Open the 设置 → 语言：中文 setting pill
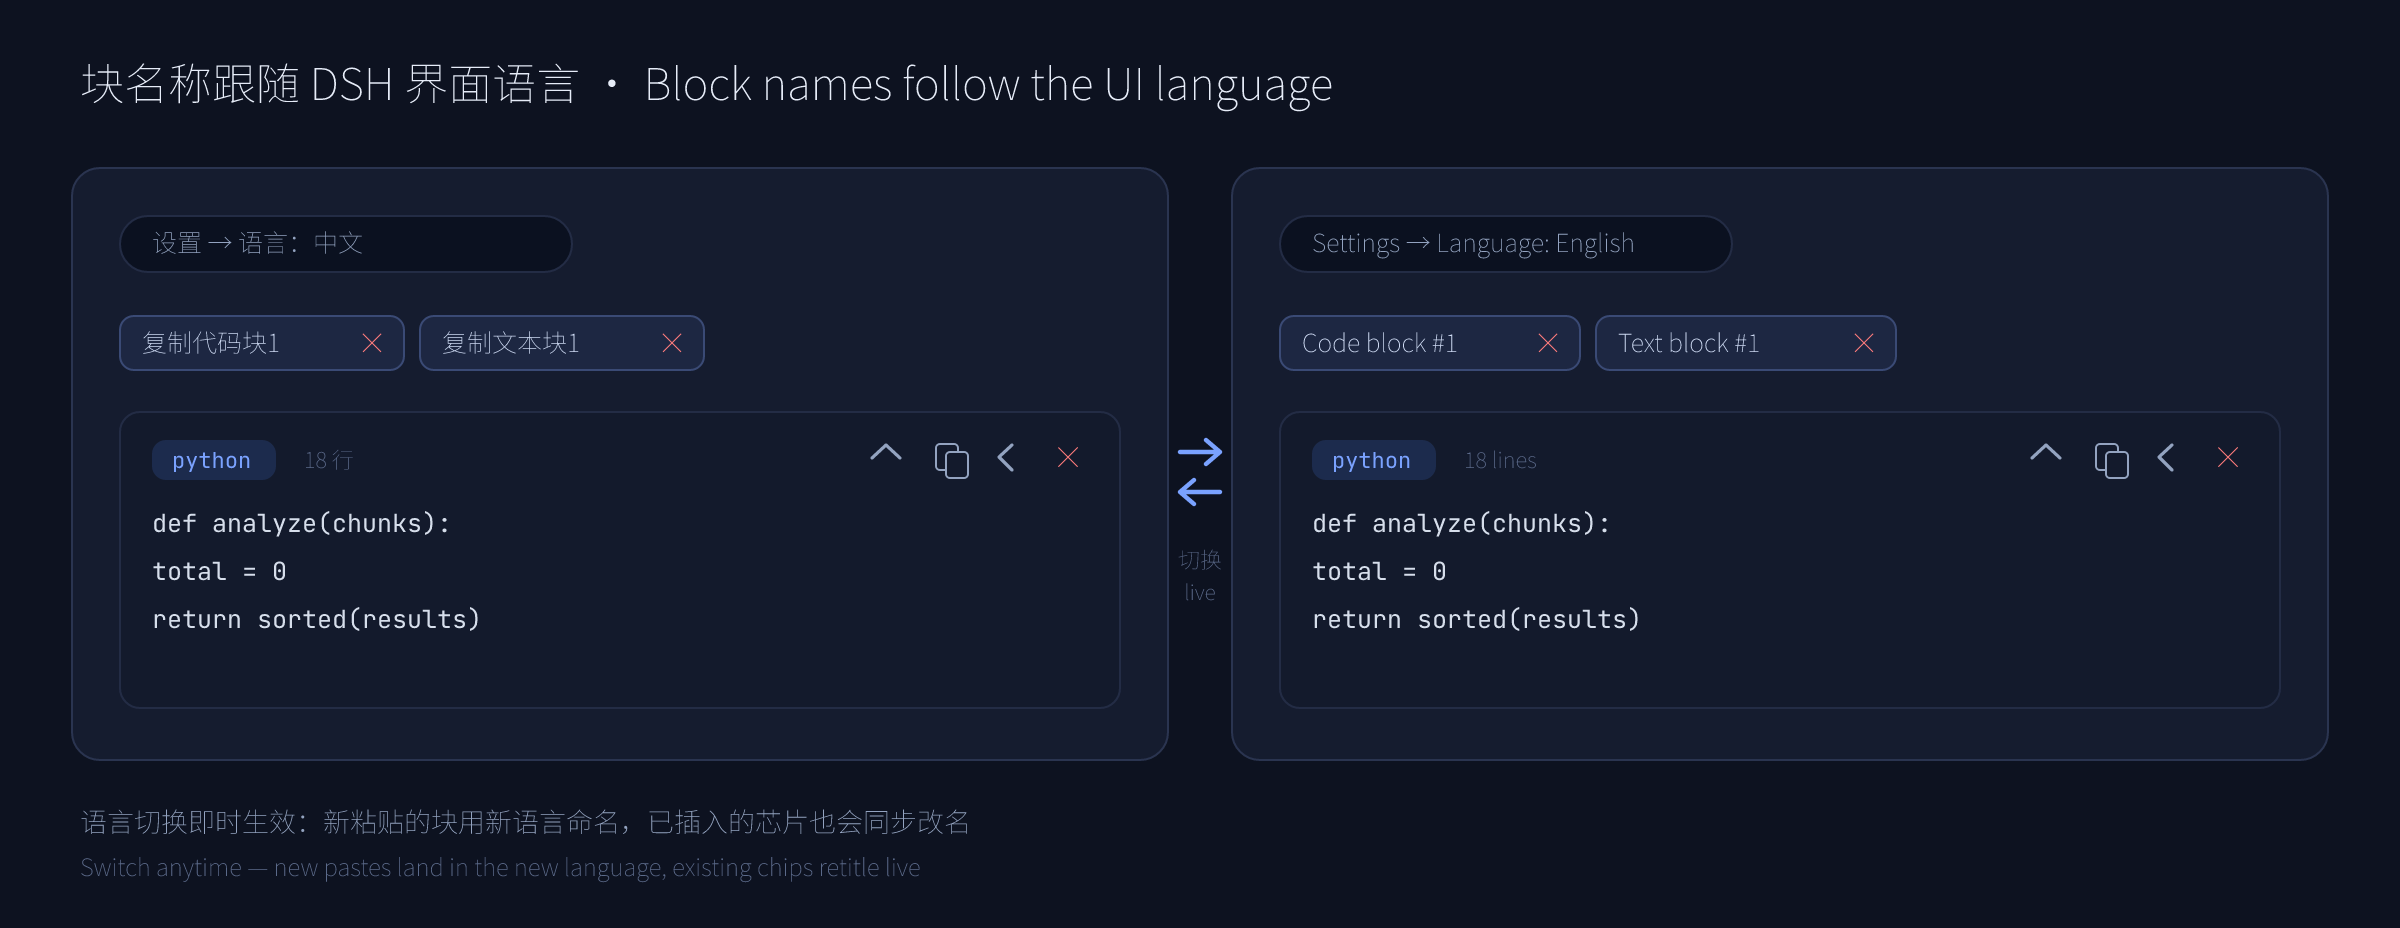 point(346,244)
